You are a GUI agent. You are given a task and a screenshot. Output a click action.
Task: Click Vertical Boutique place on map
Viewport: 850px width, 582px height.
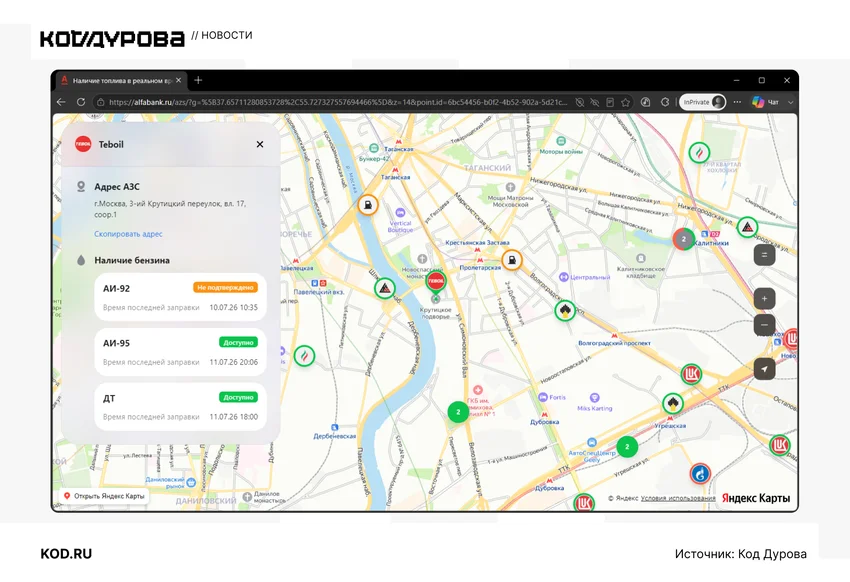[400, 220]
